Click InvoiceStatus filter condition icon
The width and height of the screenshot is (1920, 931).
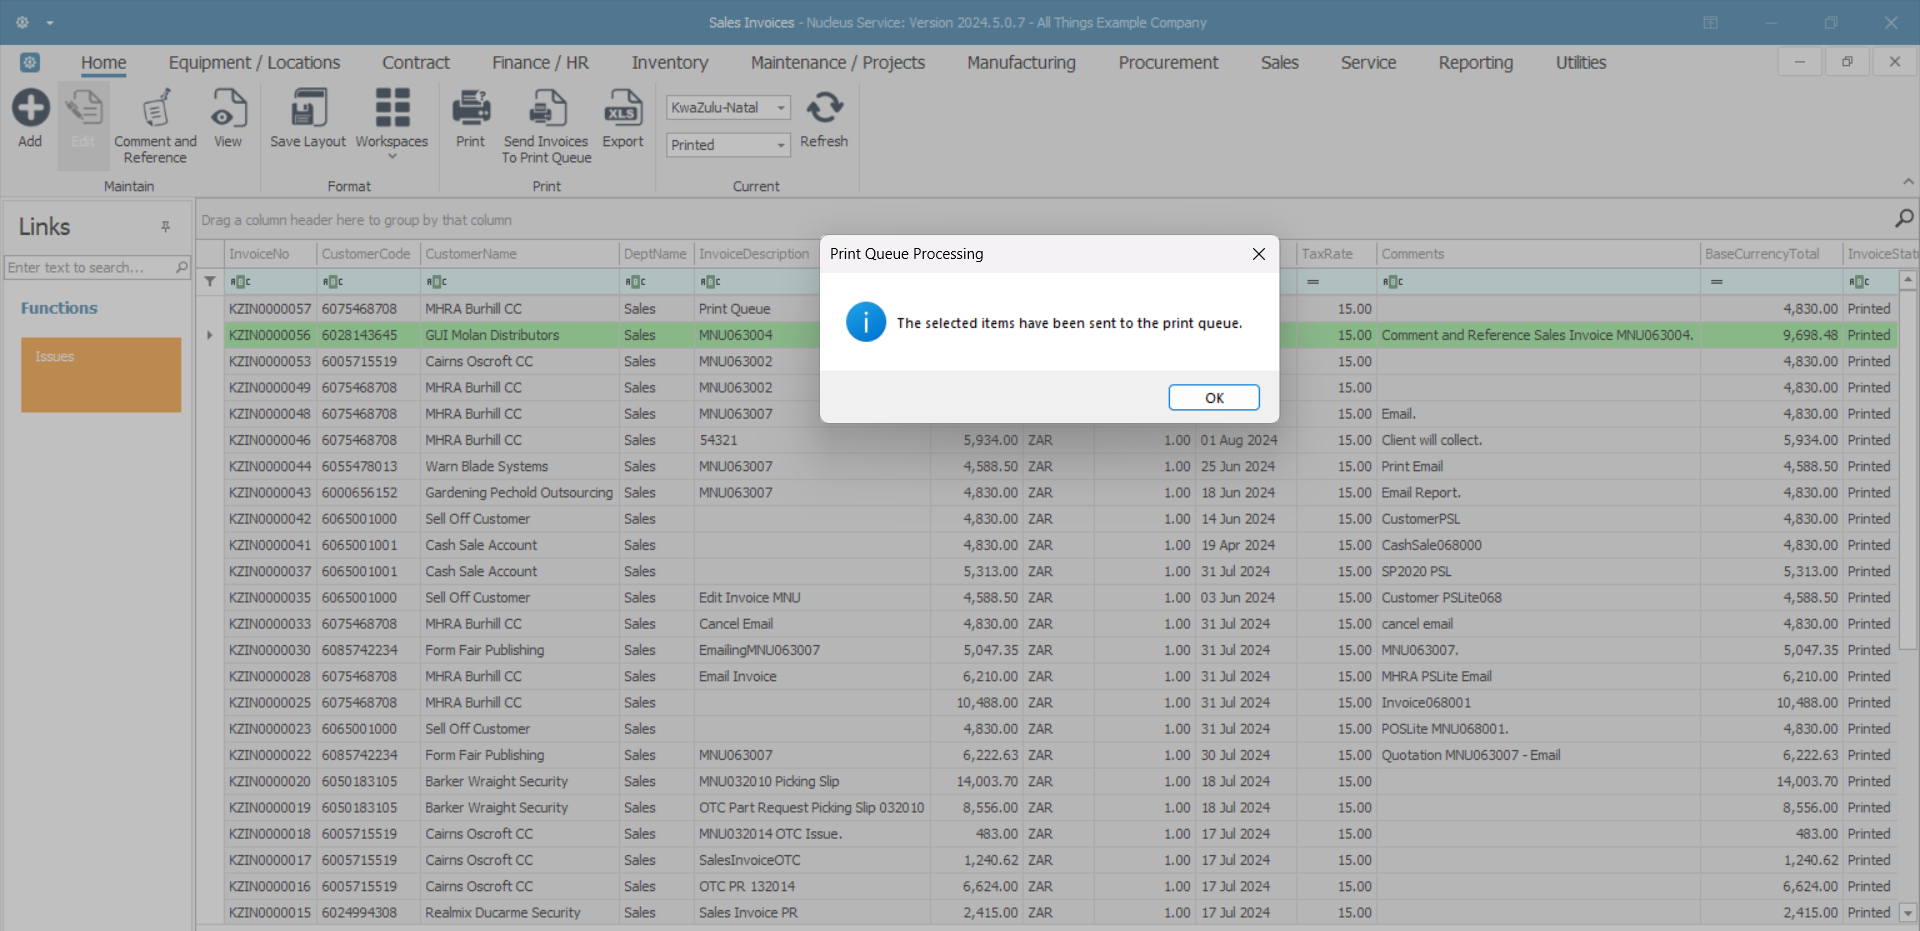pyautogui.click(x=1859, y=282)
